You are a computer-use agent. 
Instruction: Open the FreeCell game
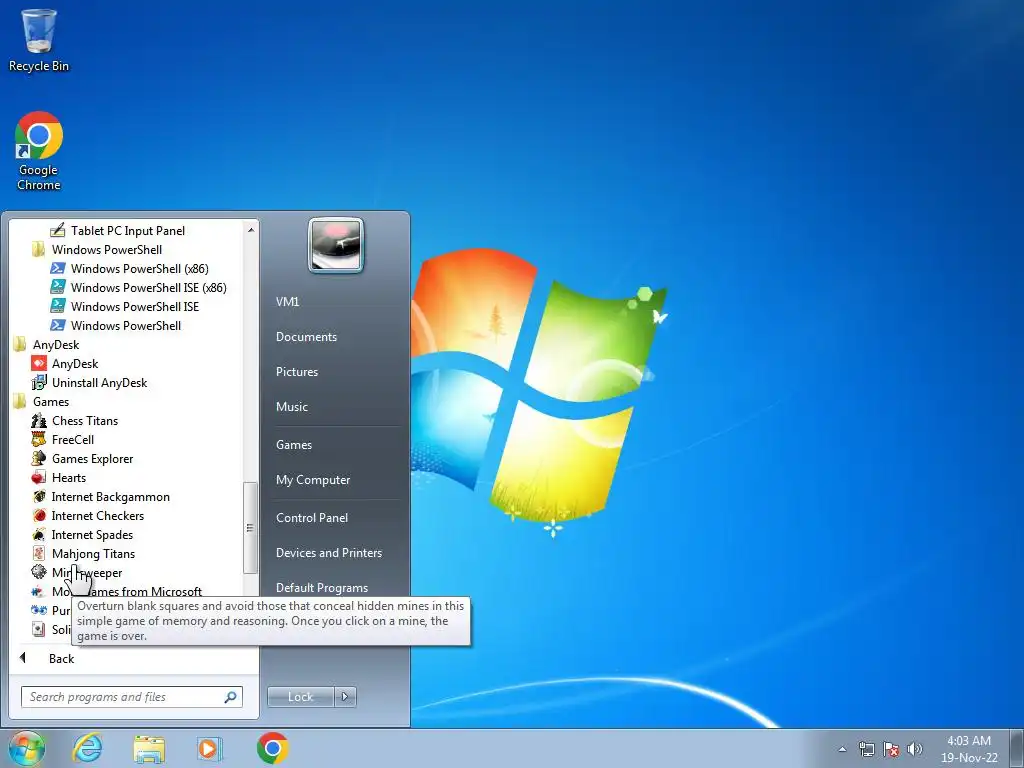(63, 440)
